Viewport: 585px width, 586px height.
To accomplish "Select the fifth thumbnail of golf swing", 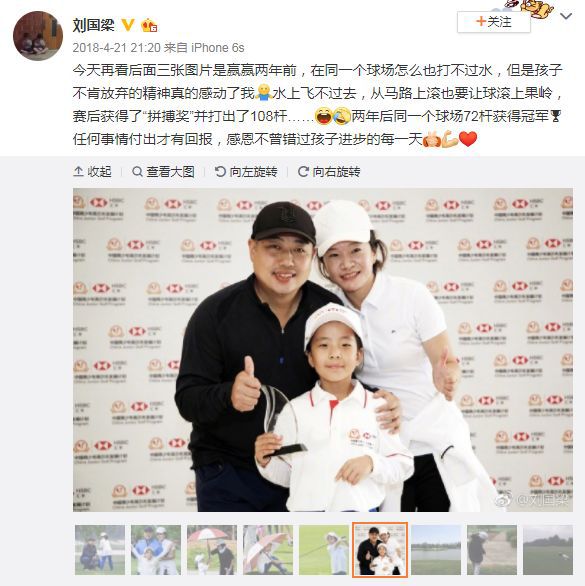I will [x=324, y=550].
